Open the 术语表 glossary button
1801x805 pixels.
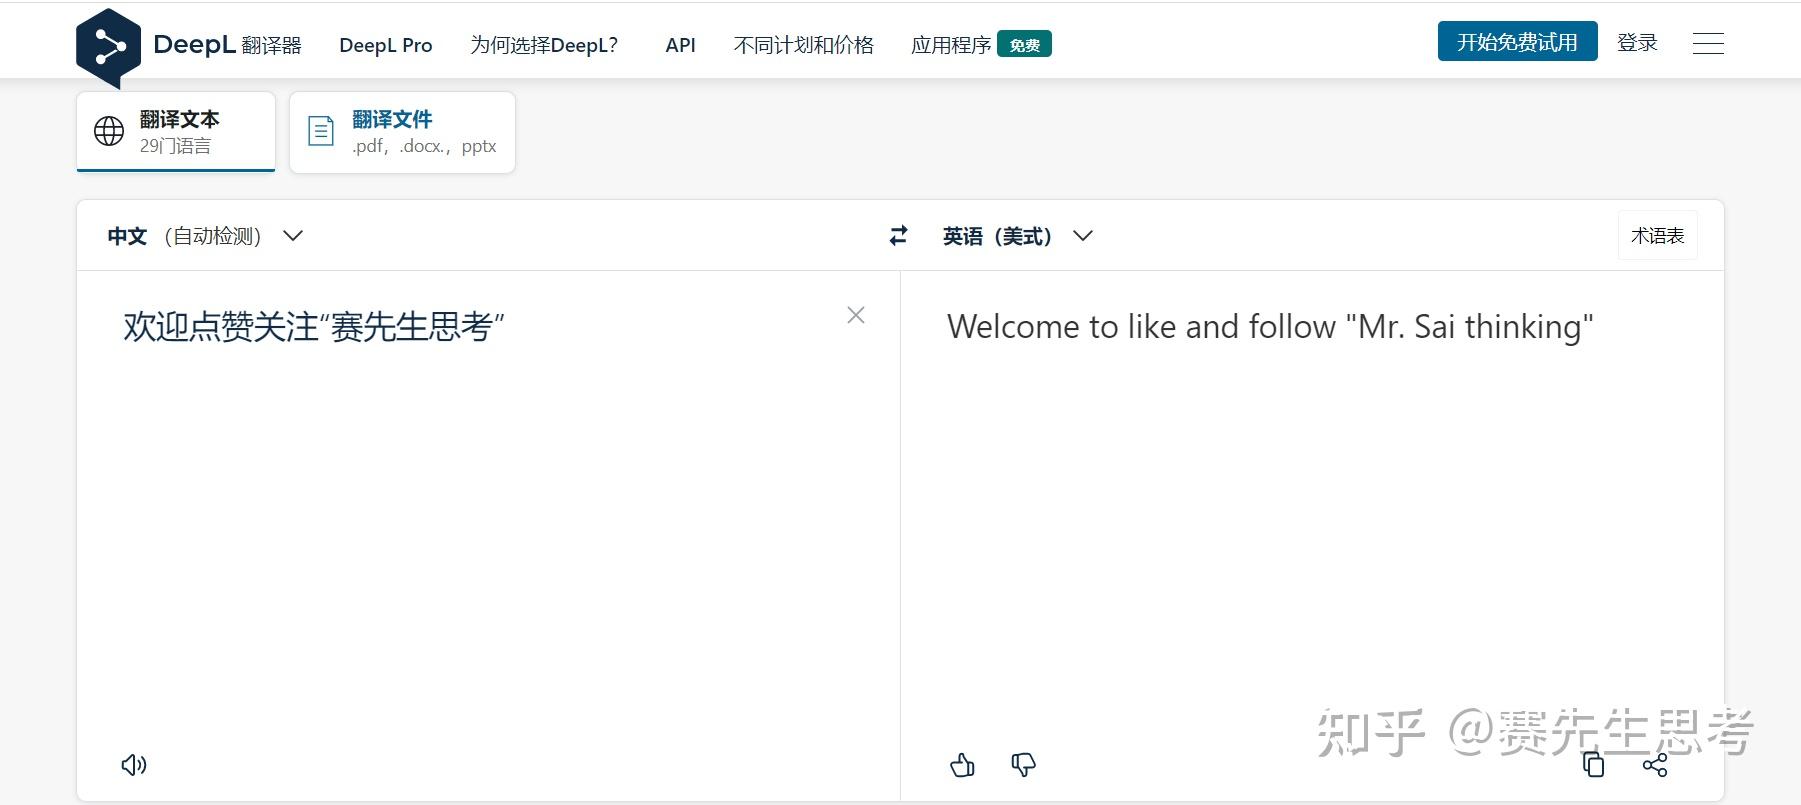point(1657,236)
